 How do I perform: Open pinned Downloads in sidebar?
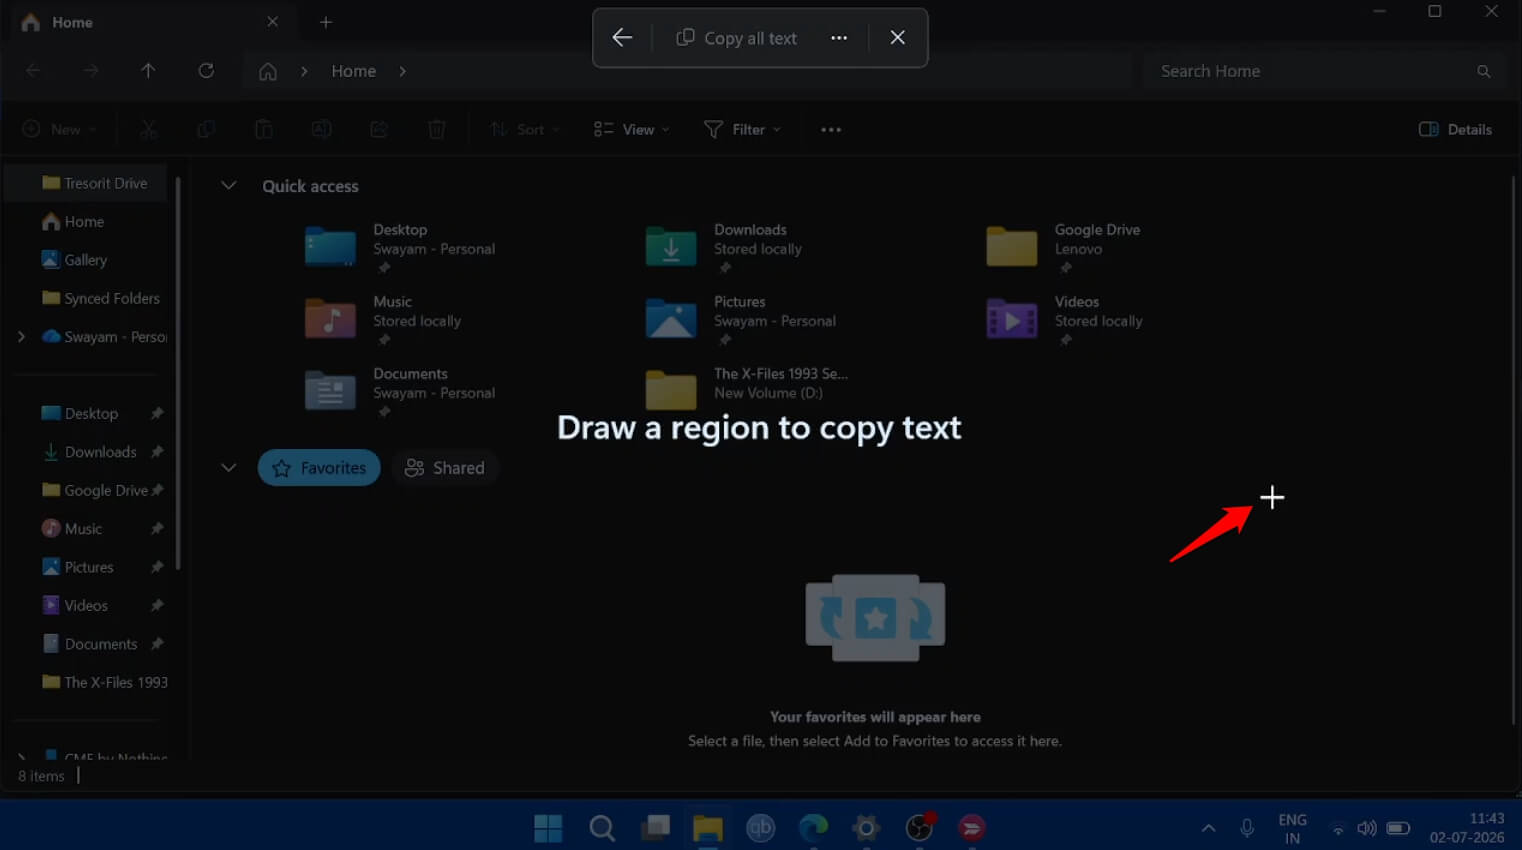pyautogui.click(x=91, y=452)
